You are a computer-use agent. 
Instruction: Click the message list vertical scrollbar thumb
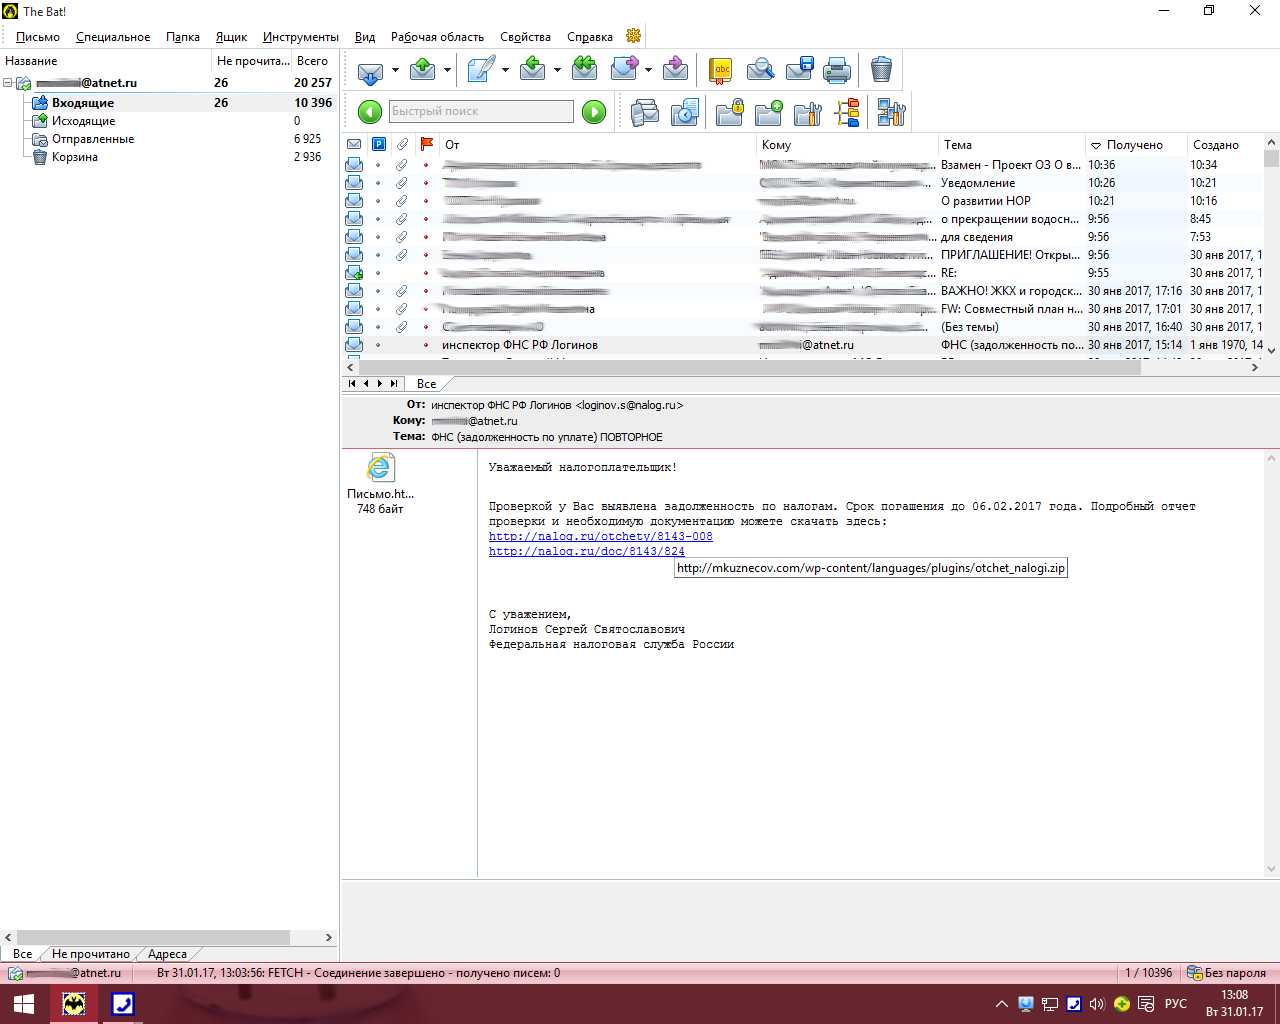point(1271,158)
